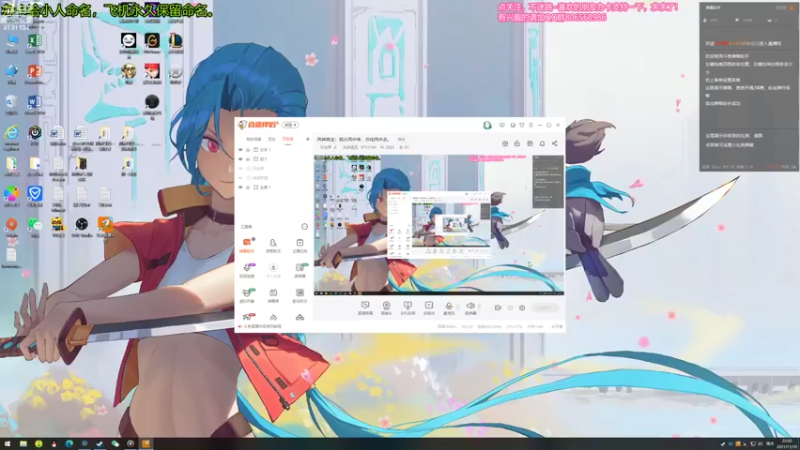This screenshot has height=450, width=800.
Task: Click the live preview canvas
Action: (x=439, y=224)
